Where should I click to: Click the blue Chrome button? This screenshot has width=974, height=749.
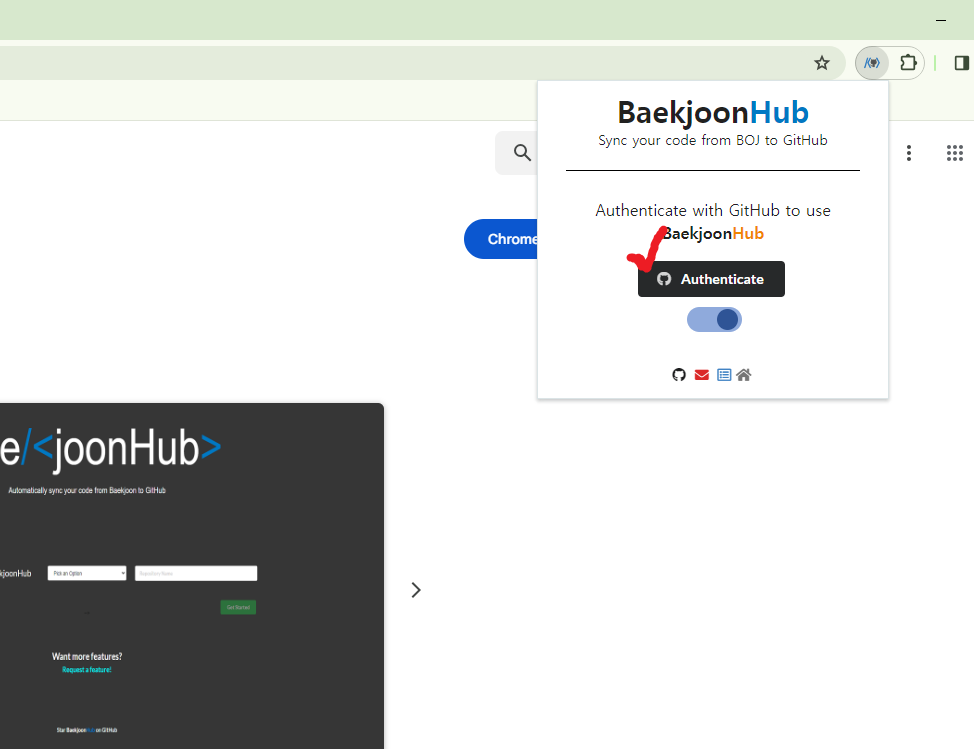pyautogui.click(x=501, y=239)
